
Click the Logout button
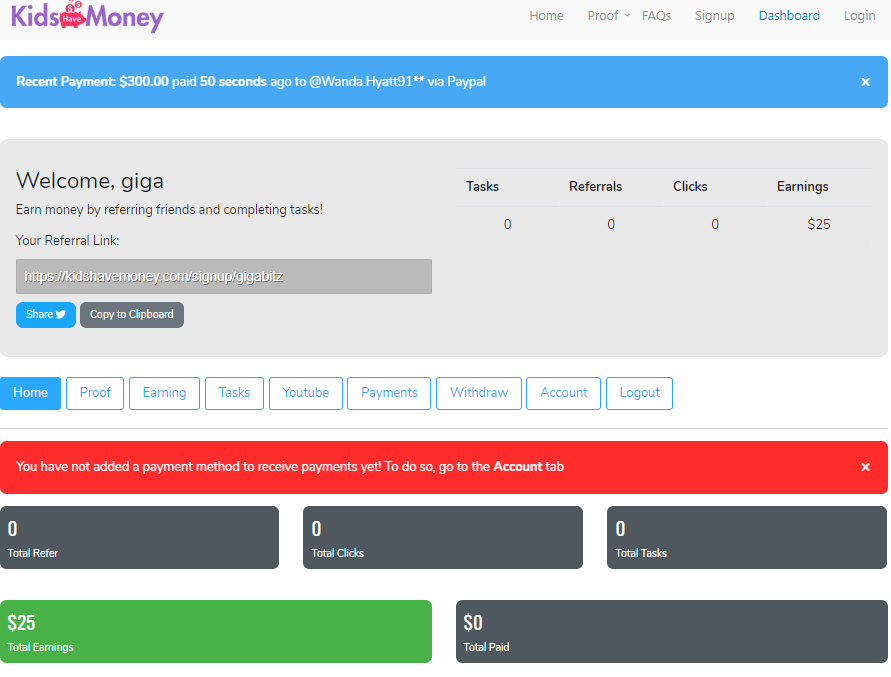(639, 393)
